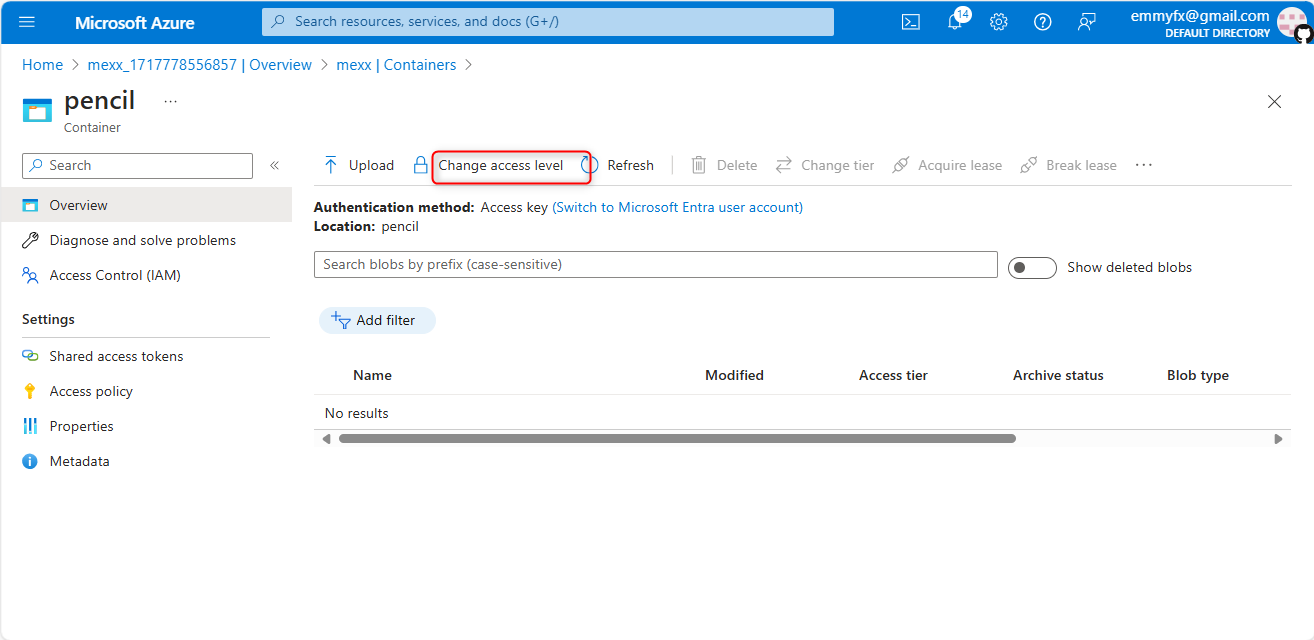Open the notifications bell
This screenshot has height=640, width=1314.
tap(955, 22)
